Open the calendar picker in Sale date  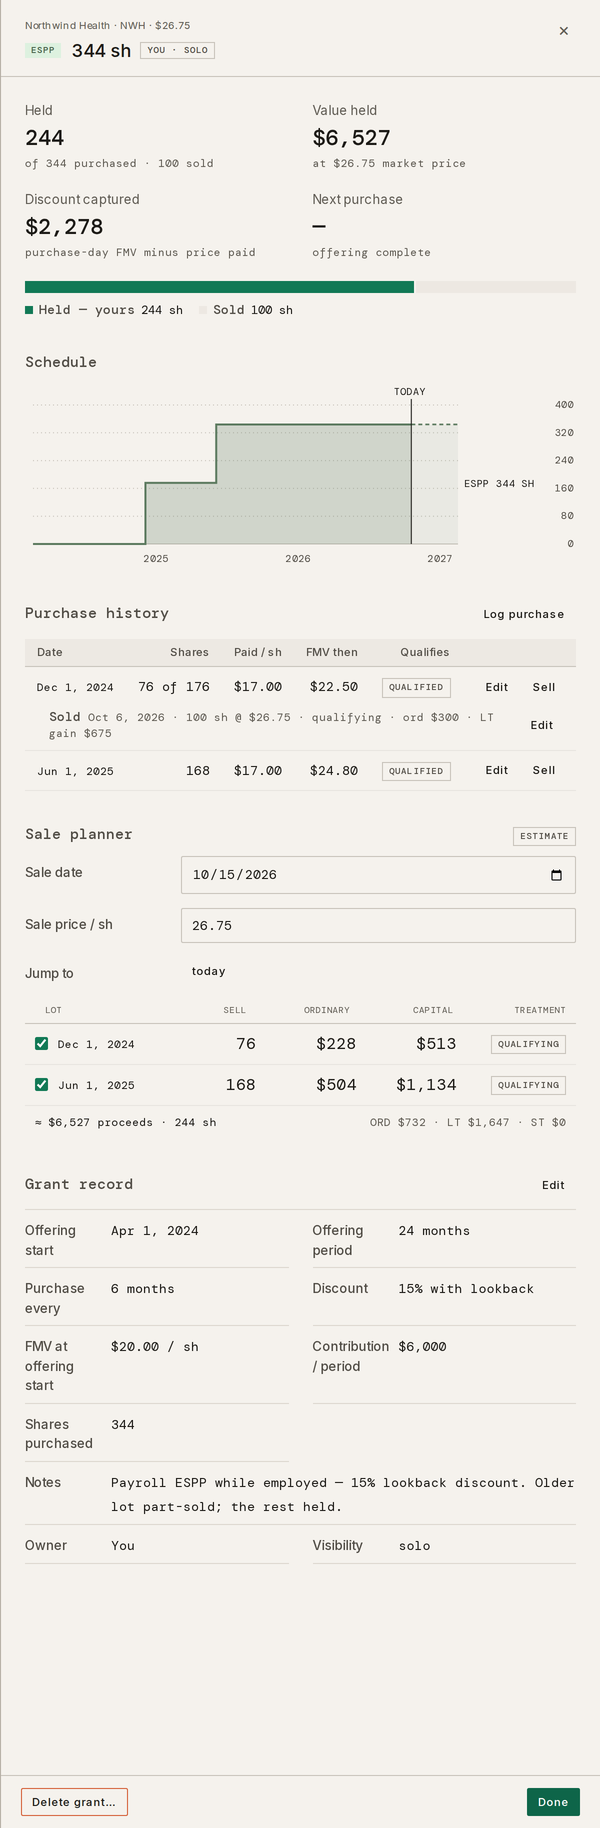(556, 875)
